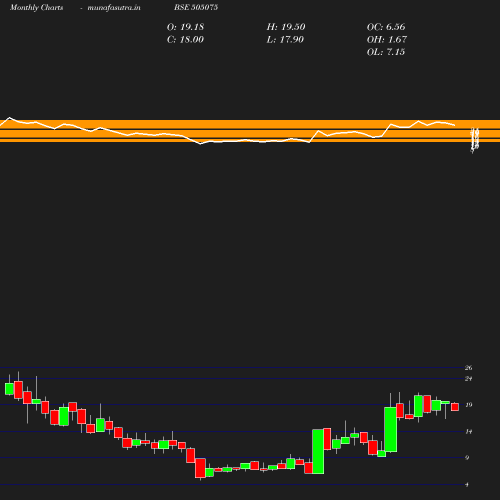Click the price axis label 19
This screenshot has width=500, height=500.
click(x=469, y=405)
